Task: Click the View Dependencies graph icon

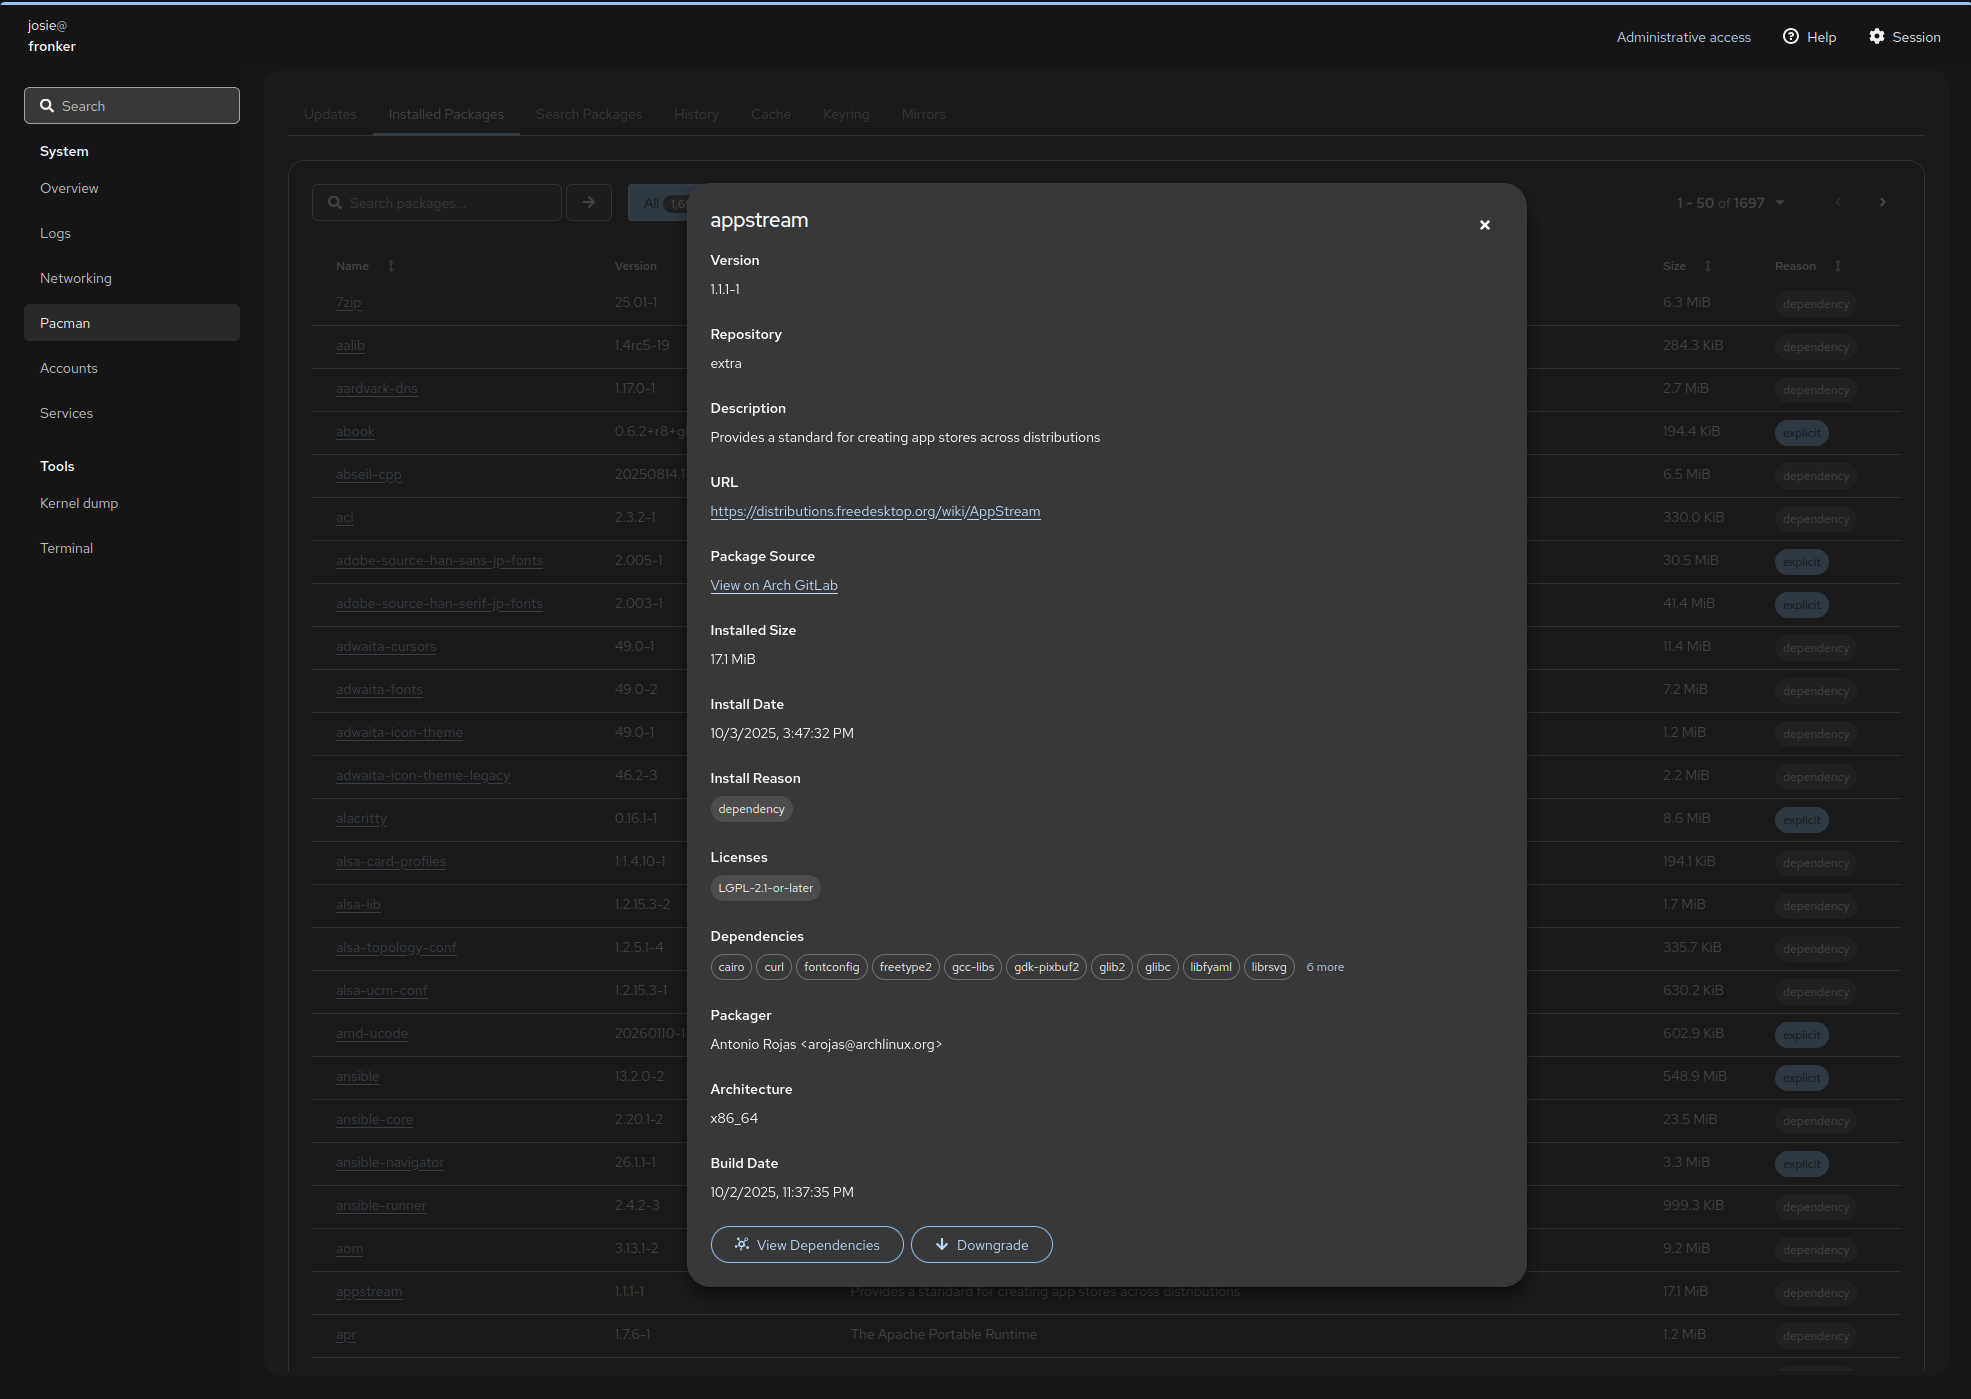Action: pyautogui.click(x=742, y=1244)
